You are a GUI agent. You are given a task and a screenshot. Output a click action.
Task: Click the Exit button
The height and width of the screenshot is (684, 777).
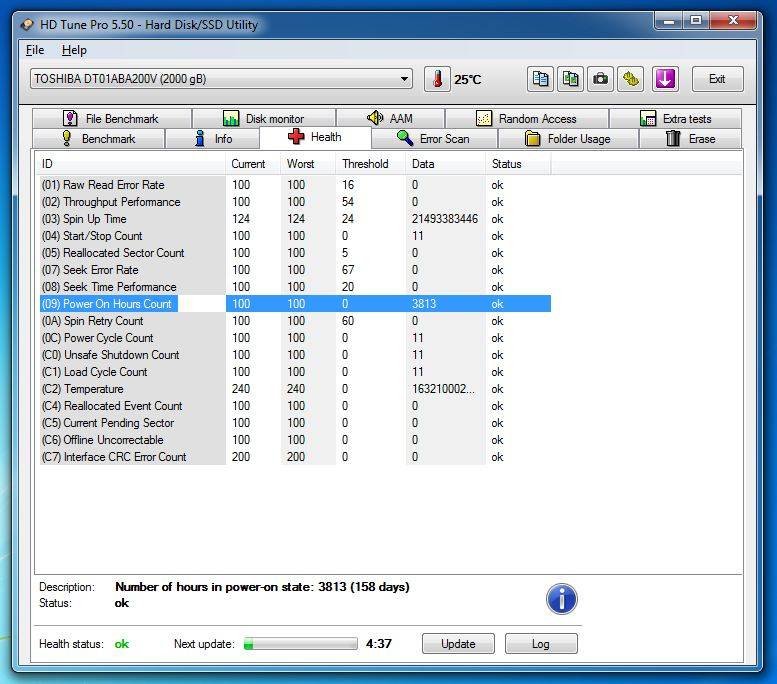coord(717,79)
